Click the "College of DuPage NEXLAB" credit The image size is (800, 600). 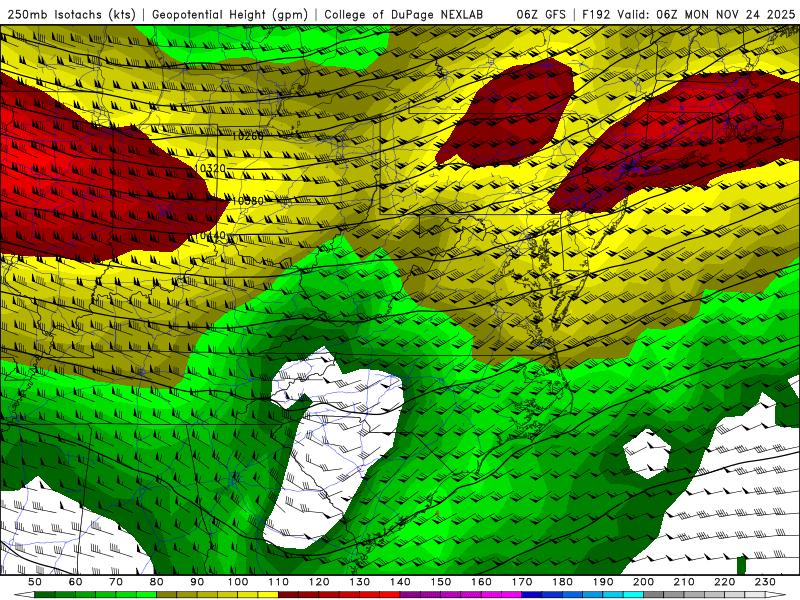[404, 15]
